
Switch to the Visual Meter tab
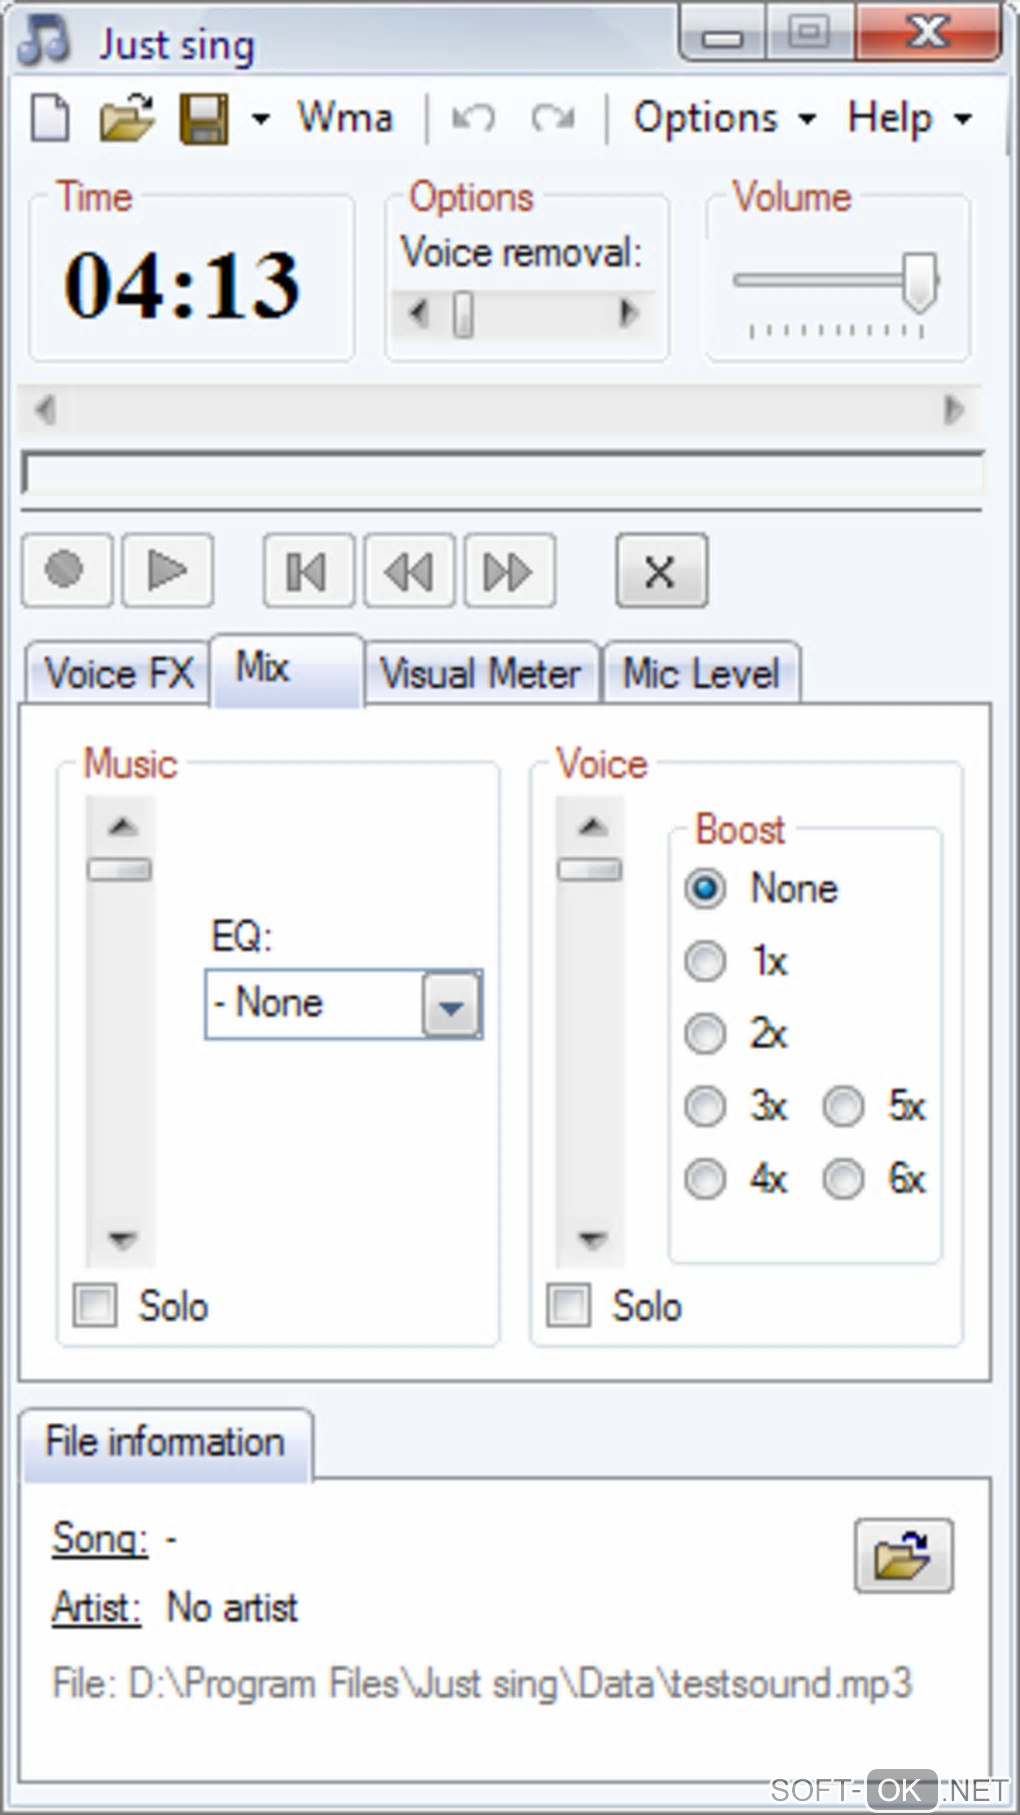click(481, 673)
